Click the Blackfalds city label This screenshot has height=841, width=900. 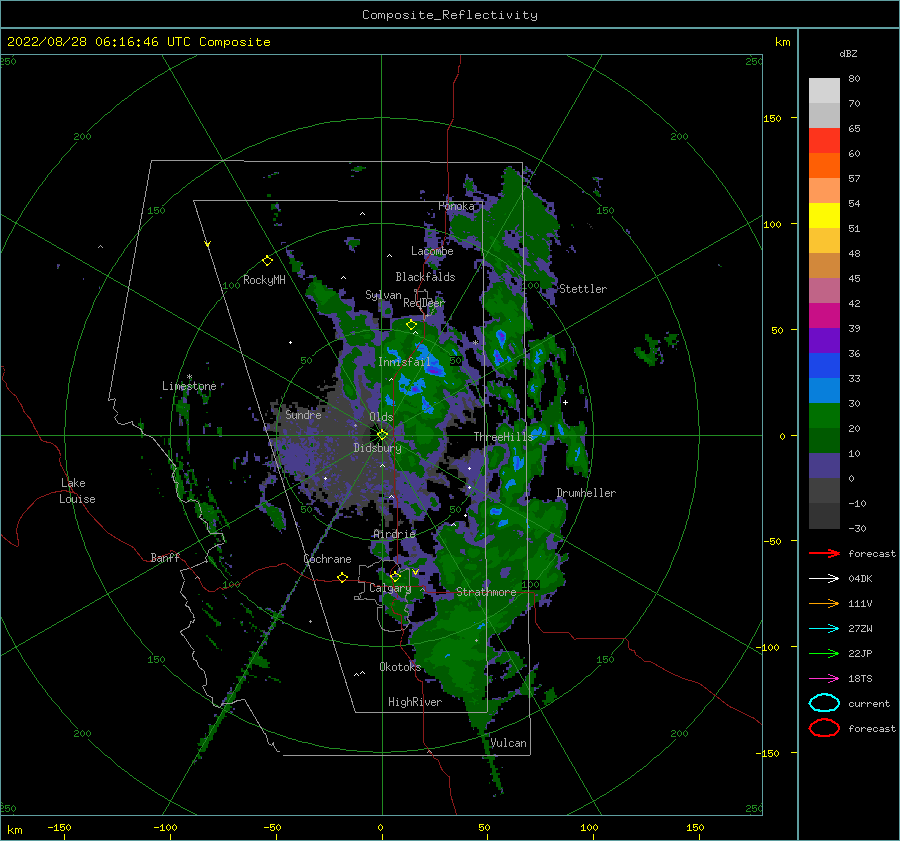[x=425, y=277]
